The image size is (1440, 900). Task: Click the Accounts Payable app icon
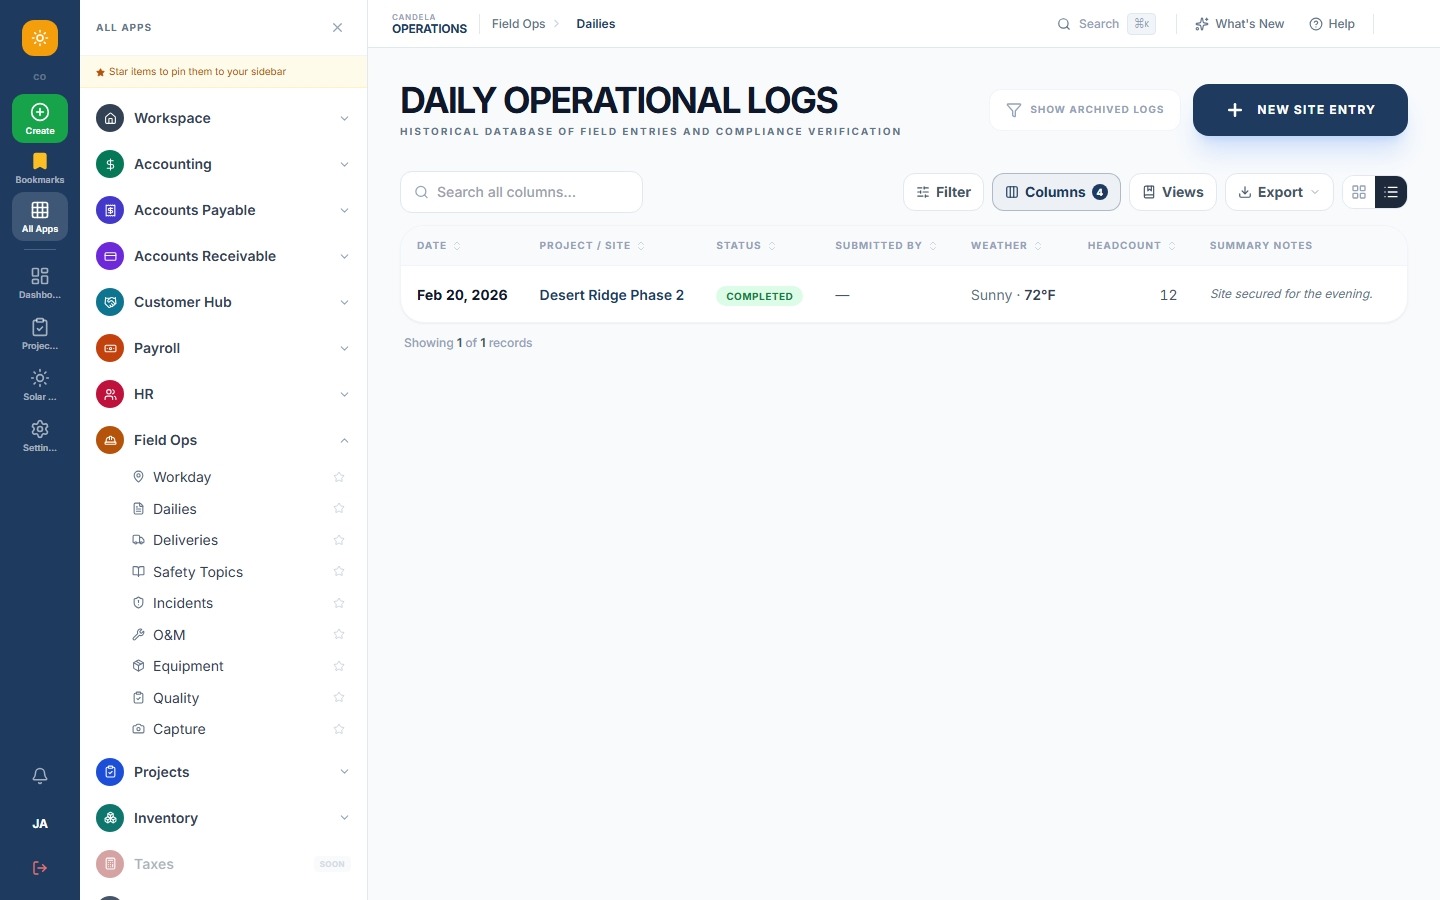point(110,210)
